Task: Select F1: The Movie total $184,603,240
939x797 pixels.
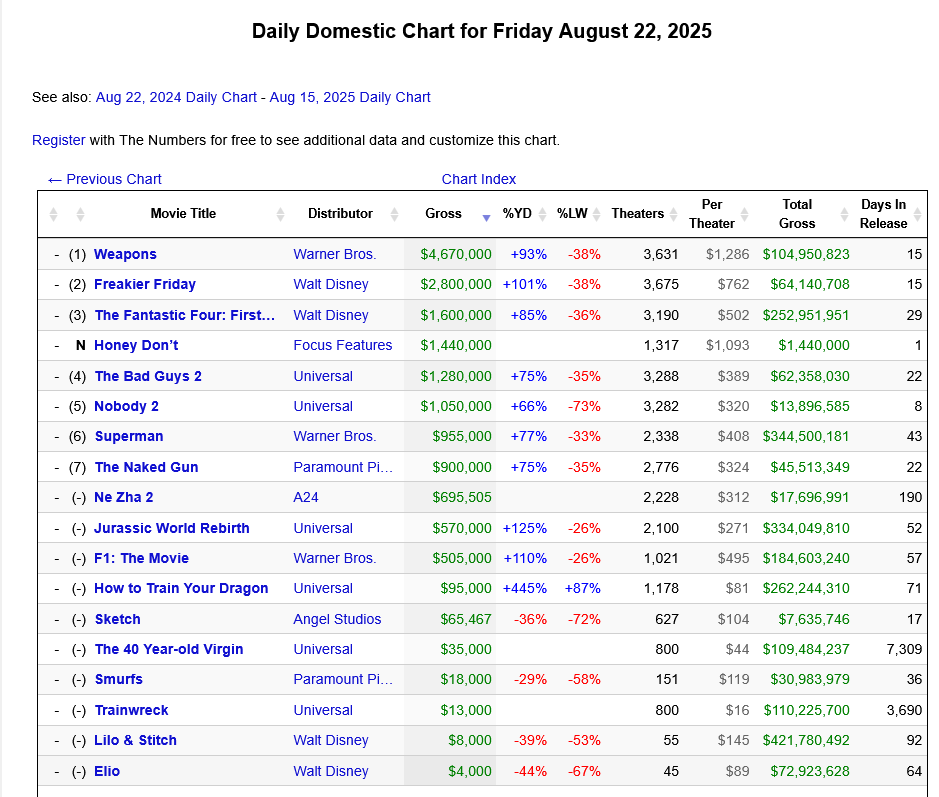Action: [805, 558]
